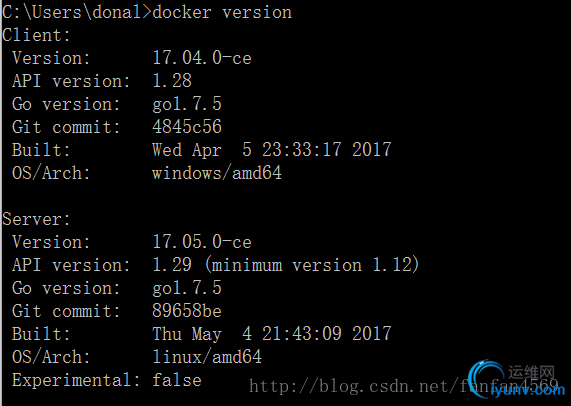Click the C:\Users\donal prompt path
Viewport: 571px width, 406px height.
tap(72, 12)
